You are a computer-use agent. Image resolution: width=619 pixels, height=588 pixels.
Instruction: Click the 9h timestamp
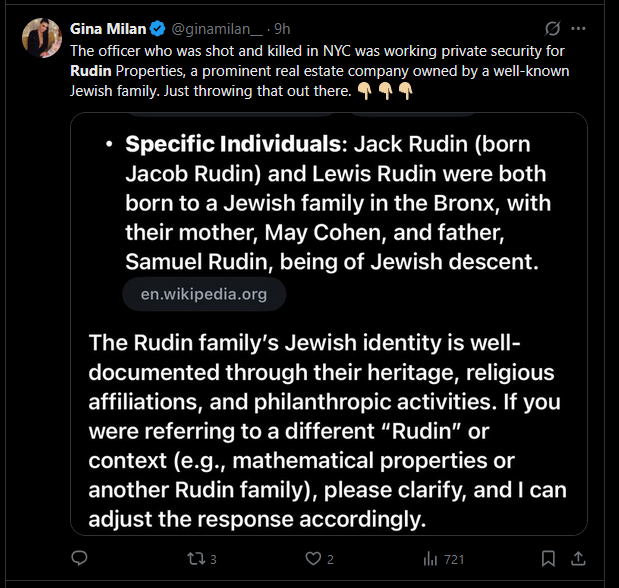tap(282, 29)
